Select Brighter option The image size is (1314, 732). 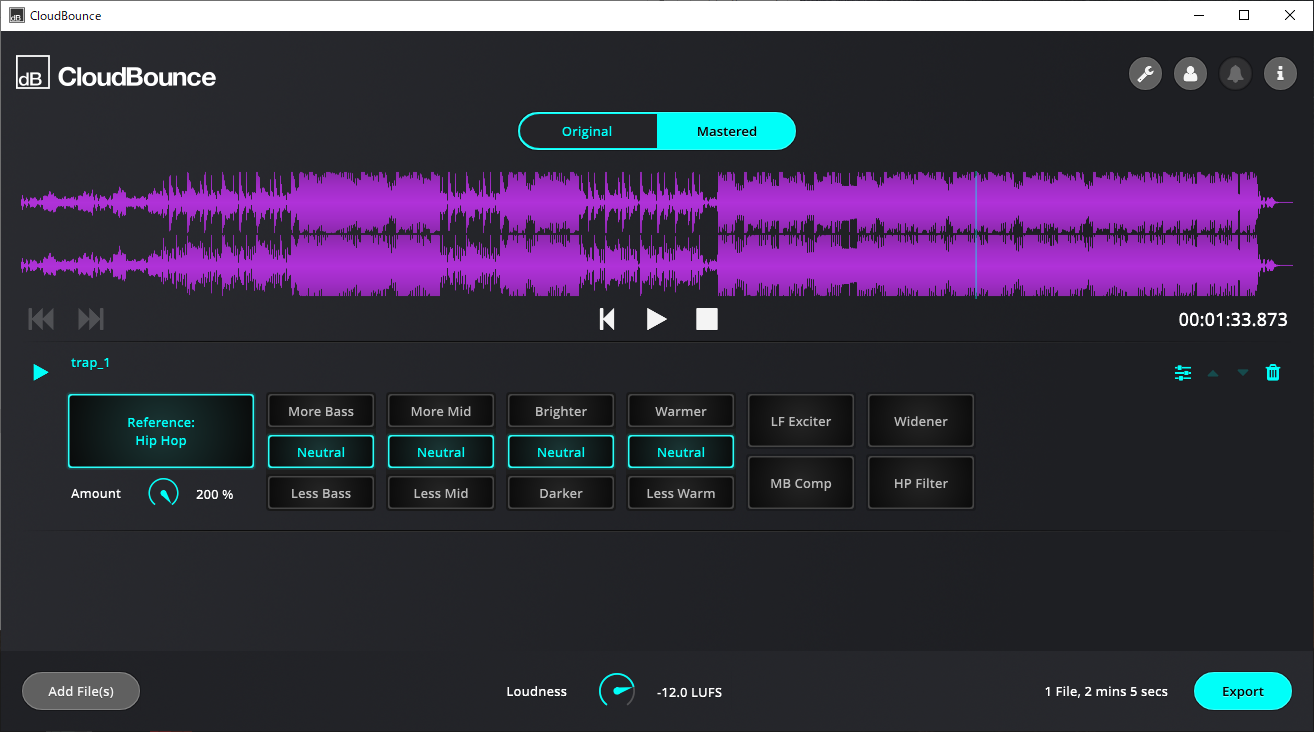[561, 411]
